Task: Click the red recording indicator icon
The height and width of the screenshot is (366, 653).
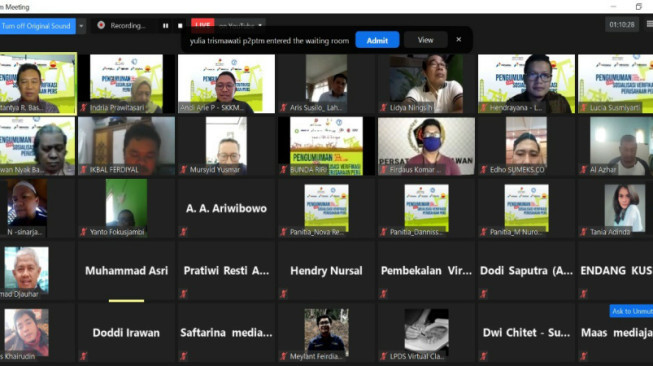Action: coord(101,25)
